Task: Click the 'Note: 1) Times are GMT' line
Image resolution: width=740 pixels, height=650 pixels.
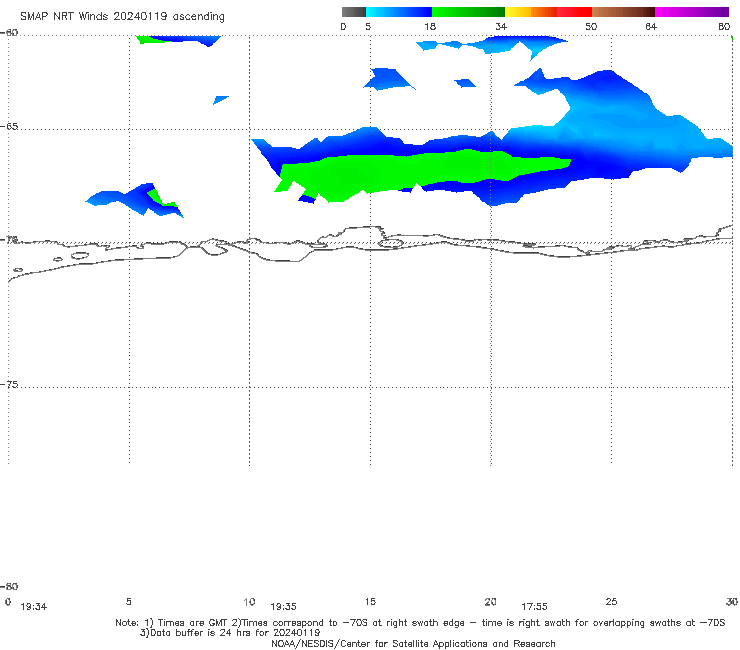Action: click(420, 623)
